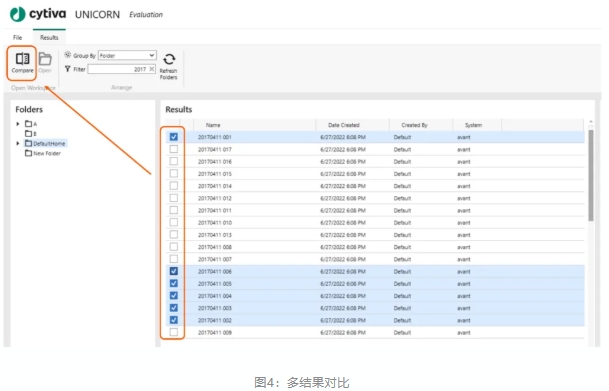Check result 20170411 014
This screenshot has height=391, width=609.
coord(174,186)
